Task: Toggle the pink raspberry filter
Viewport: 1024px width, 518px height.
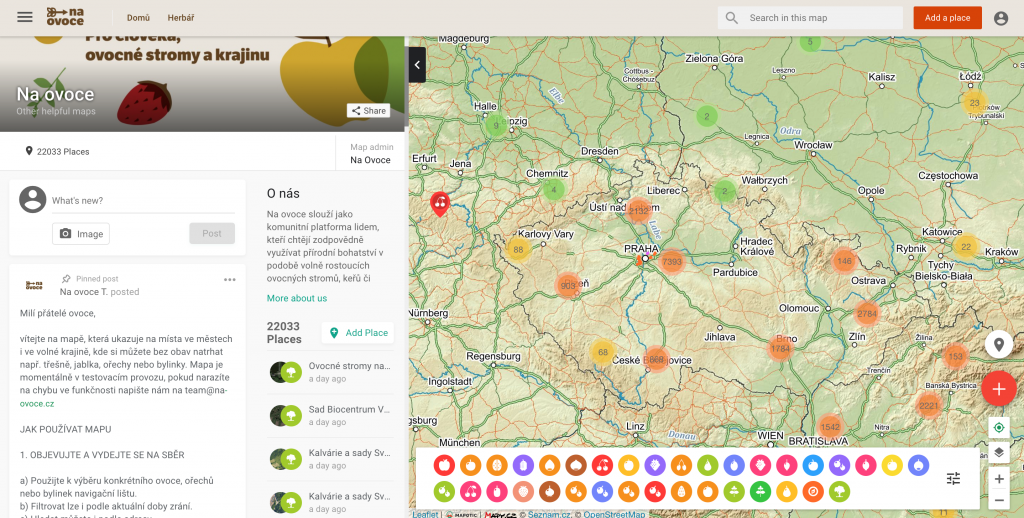Action: coord(760,465)
